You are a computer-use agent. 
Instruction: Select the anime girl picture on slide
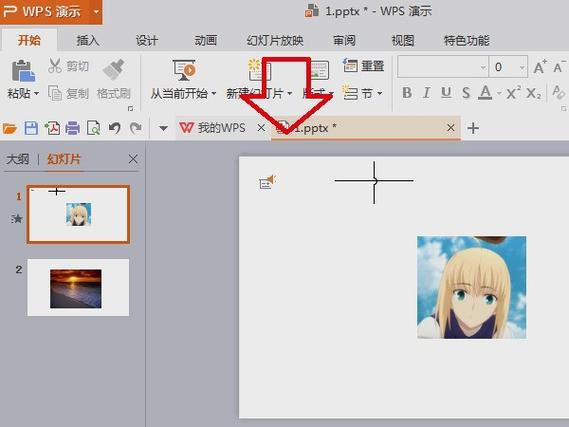tap(471, 287)
